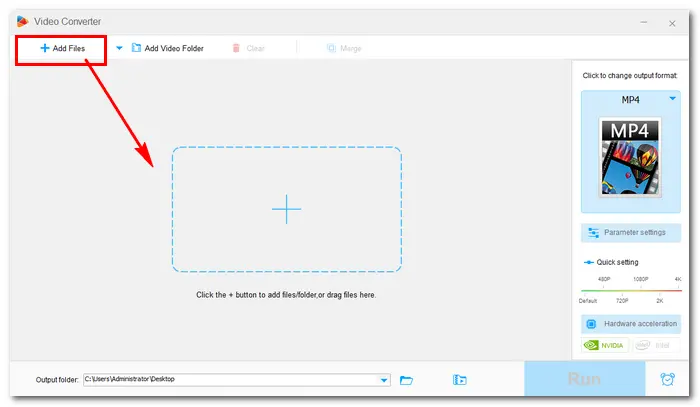Set quick setting slider to 1080P

(x=640, y=279)
